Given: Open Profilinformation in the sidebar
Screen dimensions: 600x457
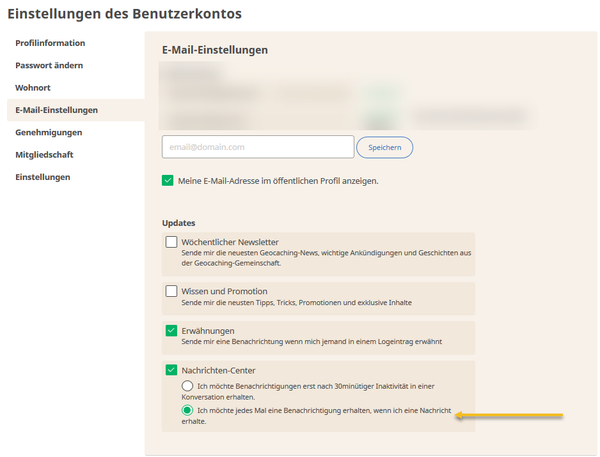Looking at the screenshot, I should [x=50, y=43].
